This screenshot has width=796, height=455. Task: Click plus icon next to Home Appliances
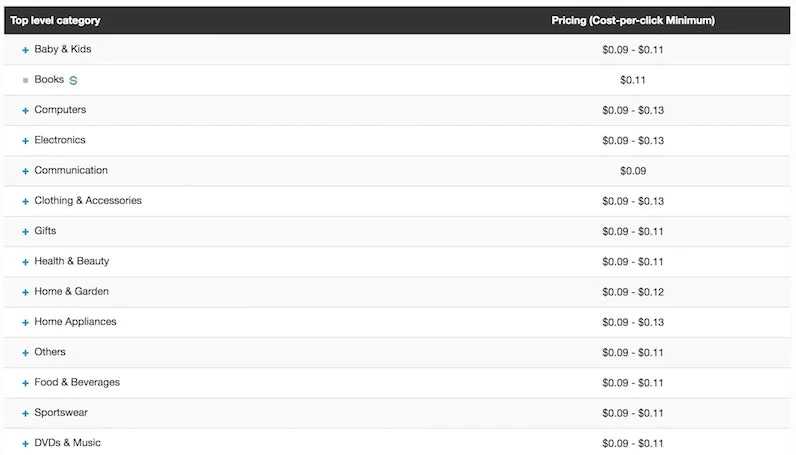pyautogui.click(x=25, y=323)
